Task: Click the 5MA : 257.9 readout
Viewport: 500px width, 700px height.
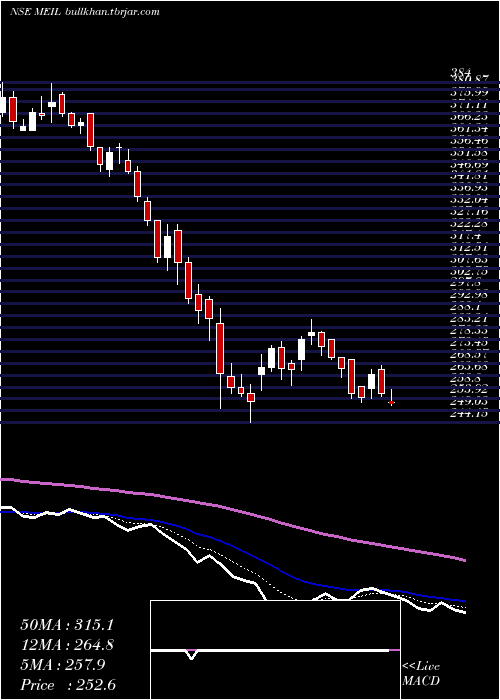Action: pyautogui.click(x=62, y=665)
